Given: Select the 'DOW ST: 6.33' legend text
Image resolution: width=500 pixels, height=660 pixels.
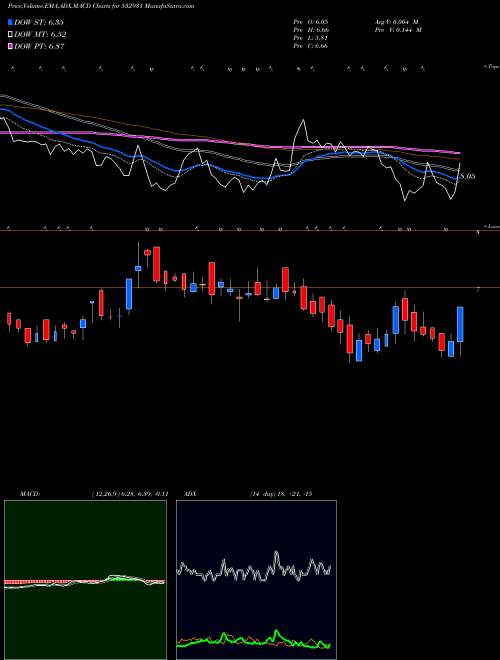Looking at the screenshot, I should click(39, 22).
